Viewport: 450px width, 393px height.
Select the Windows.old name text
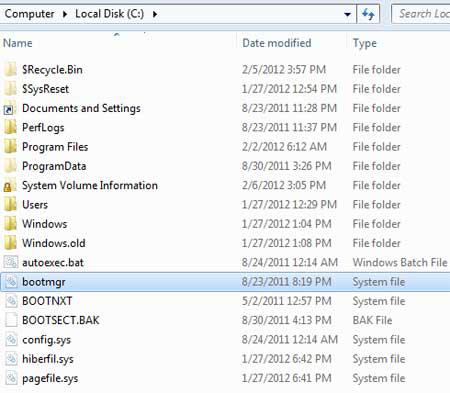pyautogui.click(x=54, y=243)
